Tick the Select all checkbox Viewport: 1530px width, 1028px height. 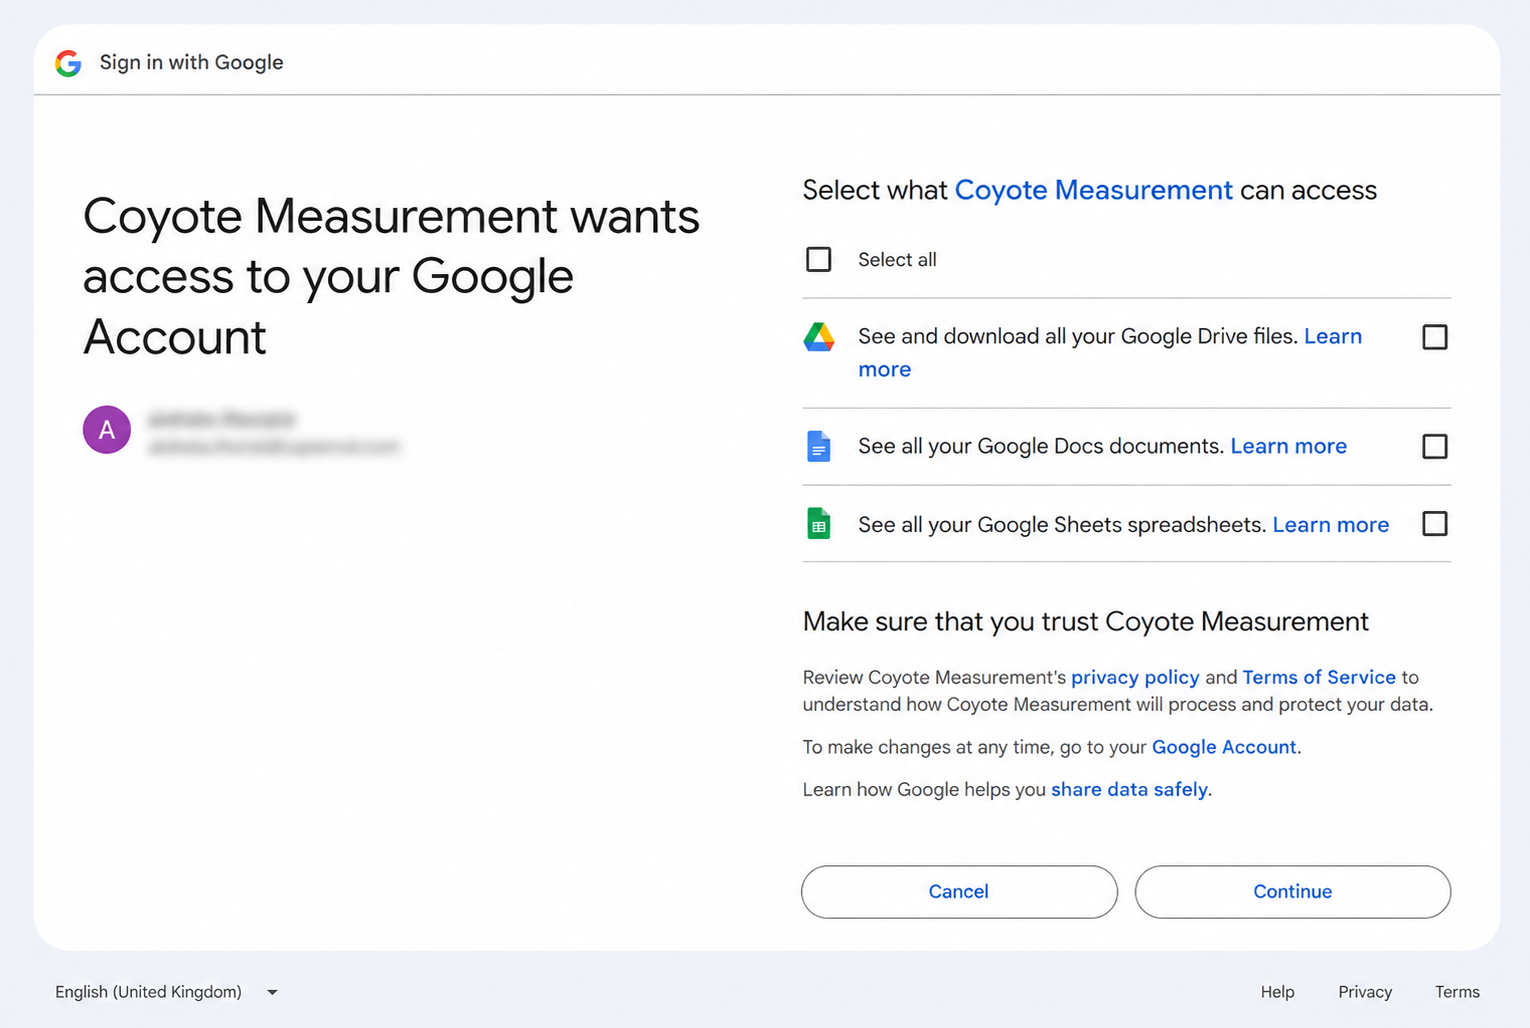tap(819, 260)
